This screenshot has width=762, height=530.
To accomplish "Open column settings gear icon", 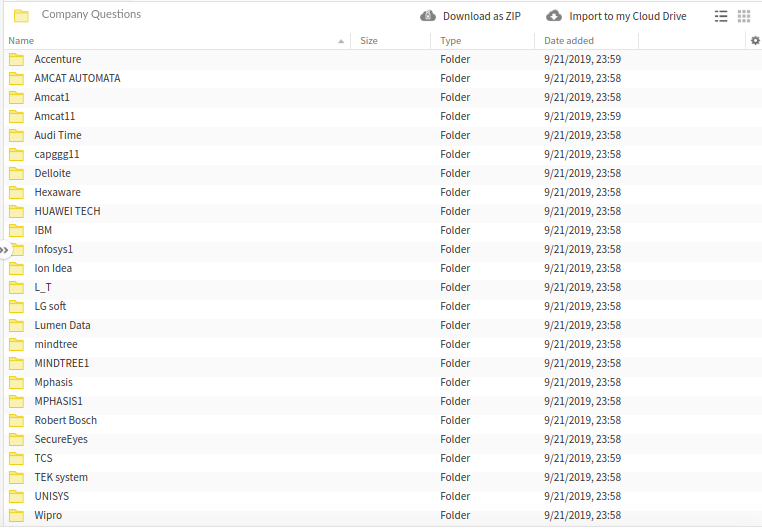I will [754, 41].
